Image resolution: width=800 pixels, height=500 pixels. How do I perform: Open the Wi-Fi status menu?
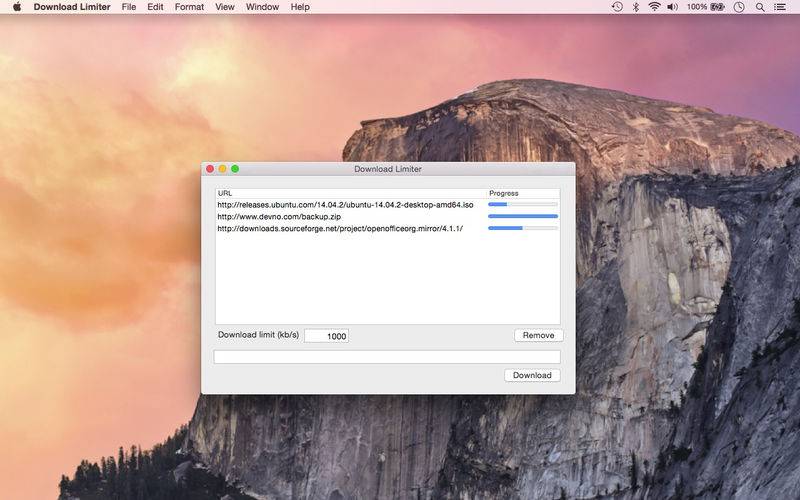point(654,7)
